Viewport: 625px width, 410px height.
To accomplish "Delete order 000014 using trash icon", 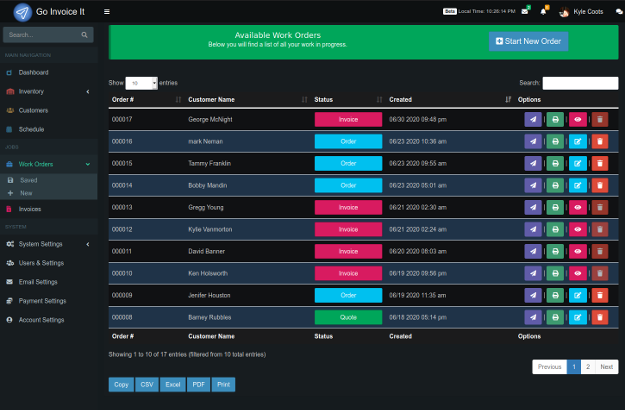I will (x=600, y=185).
